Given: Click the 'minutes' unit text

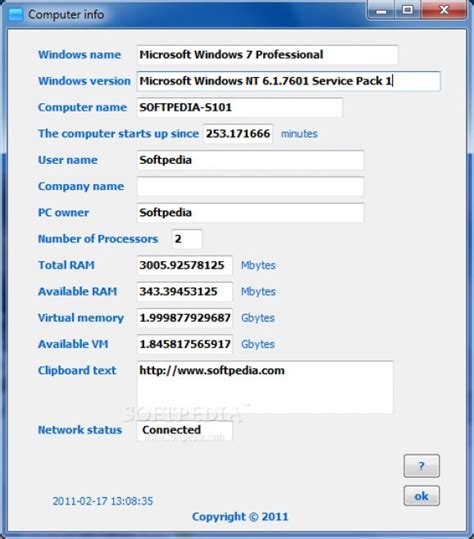Looking at the screenshot, I should click(299, 134).
